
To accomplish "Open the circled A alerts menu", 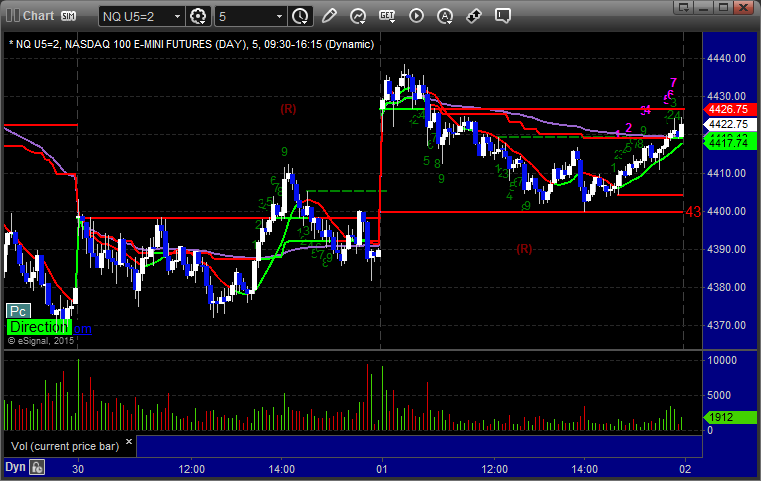I will 445,16.
